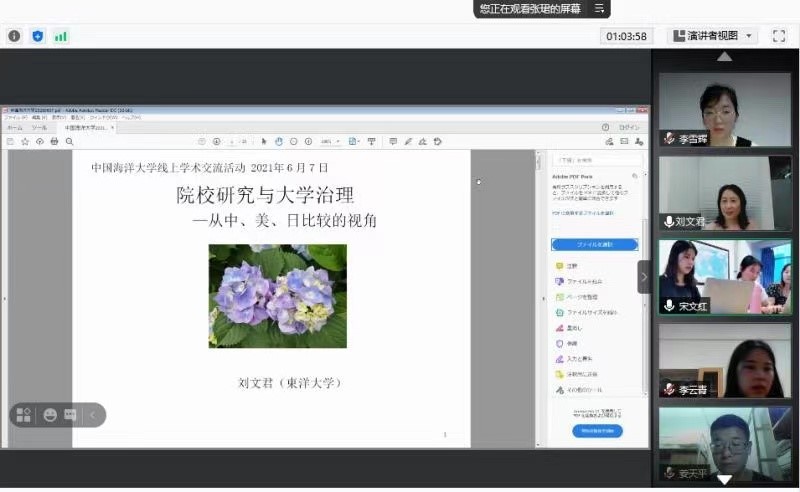
Task: Click the meeting info icon
Action: pos(14,36)
